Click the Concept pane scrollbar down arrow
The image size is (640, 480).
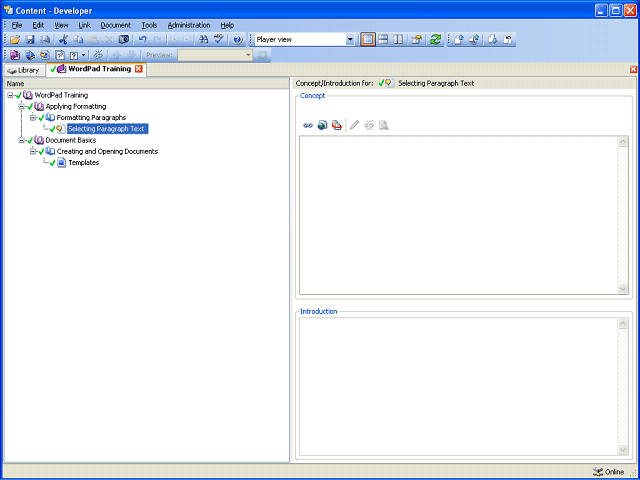[x=623, y=289]
